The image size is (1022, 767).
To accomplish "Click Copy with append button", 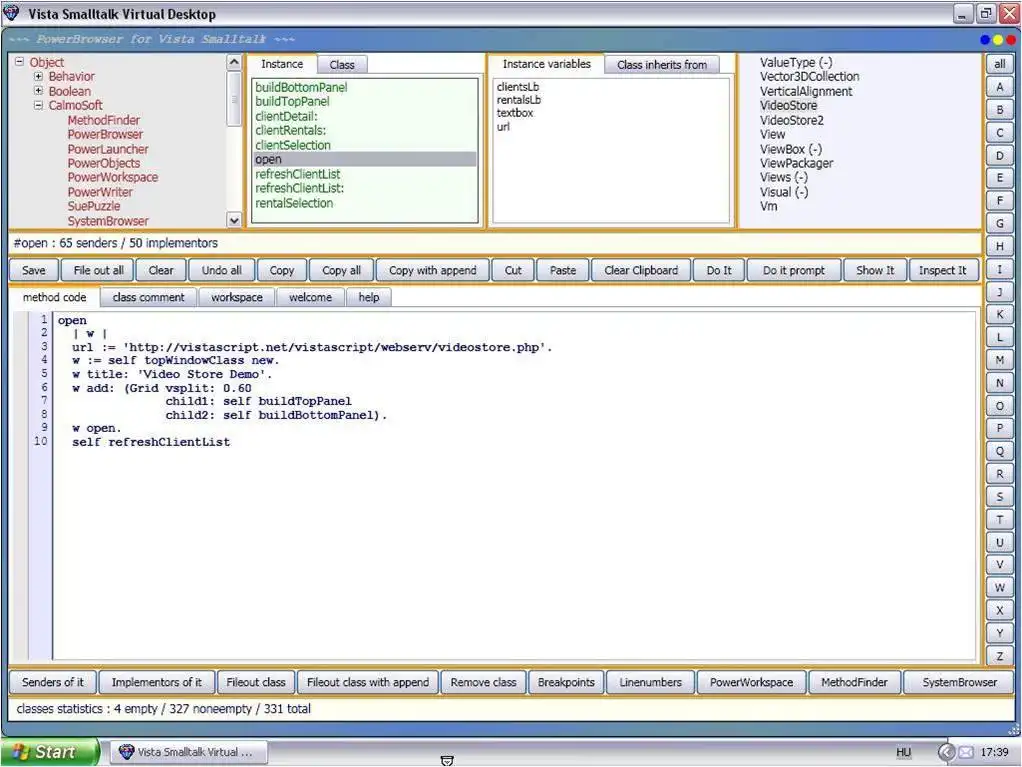I will click(433, 270).
